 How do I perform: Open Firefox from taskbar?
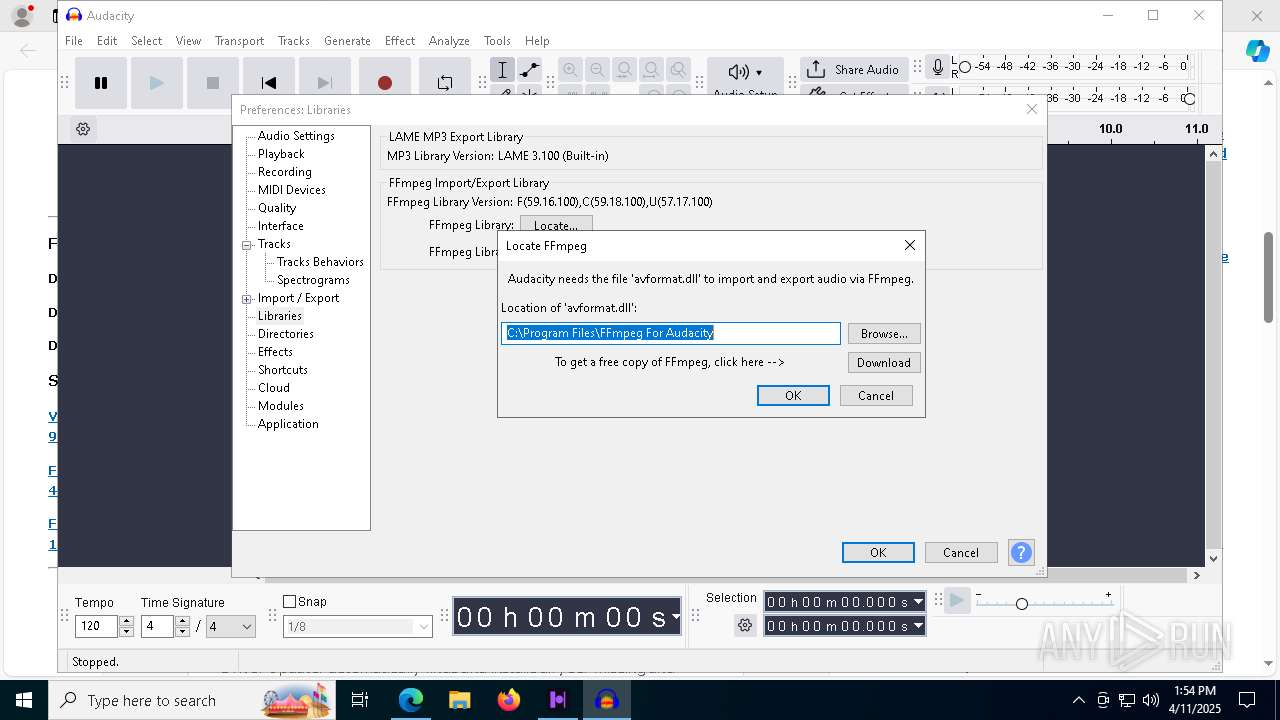(509, 700)
